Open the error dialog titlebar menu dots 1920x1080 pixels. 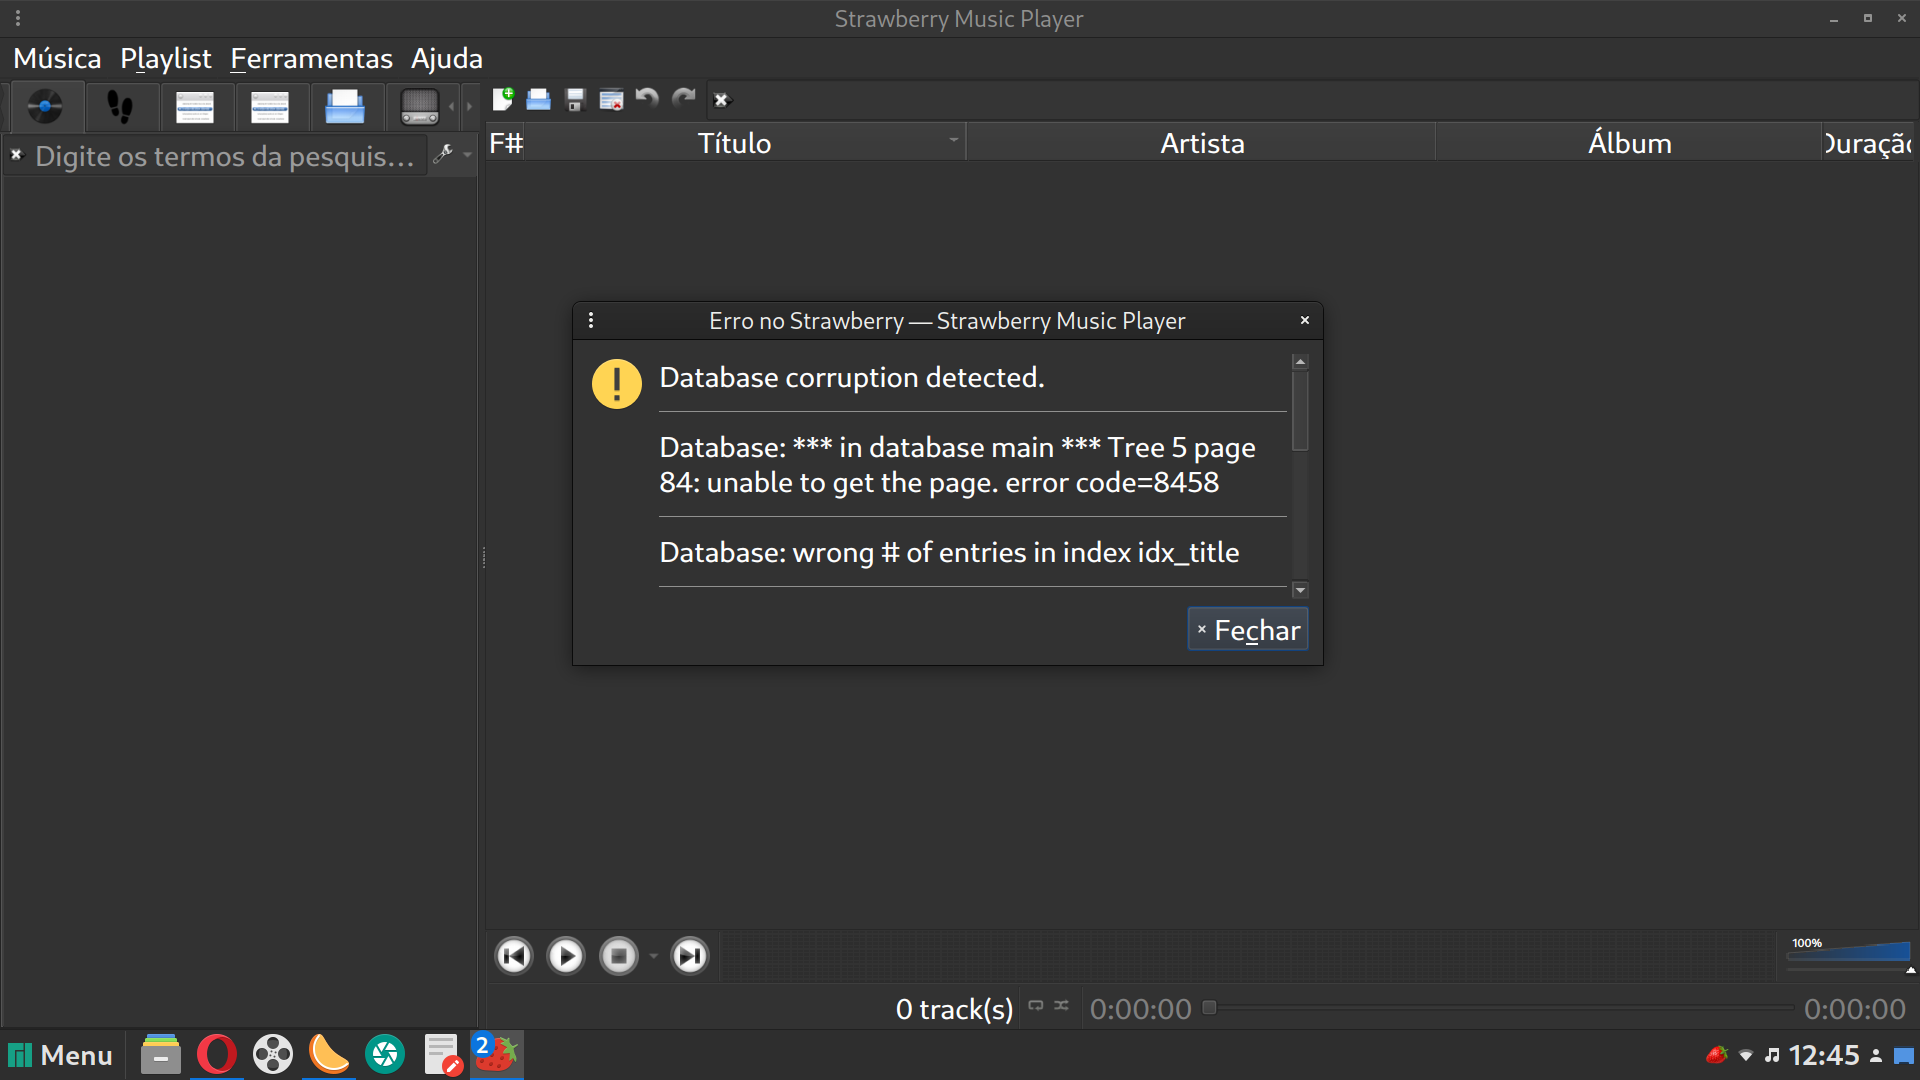coord(591,320)
